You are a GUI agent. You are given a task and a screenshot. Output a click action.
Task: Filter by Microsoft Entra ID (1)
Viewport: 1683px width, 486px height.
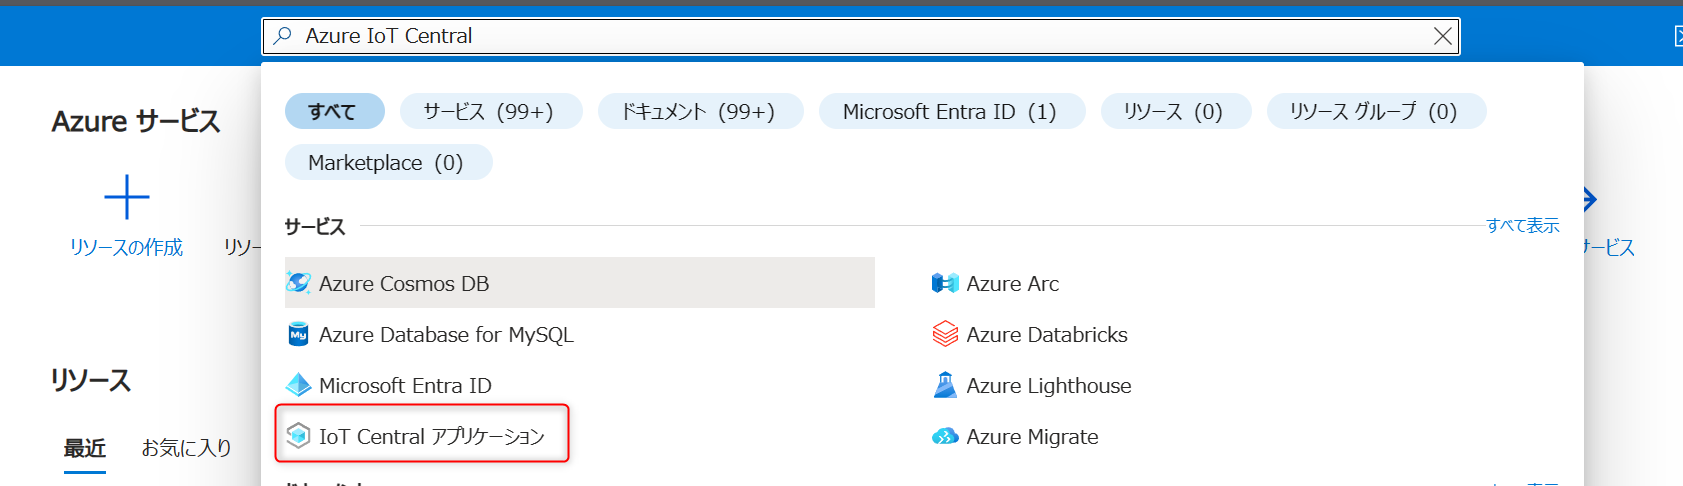point(951,111)
